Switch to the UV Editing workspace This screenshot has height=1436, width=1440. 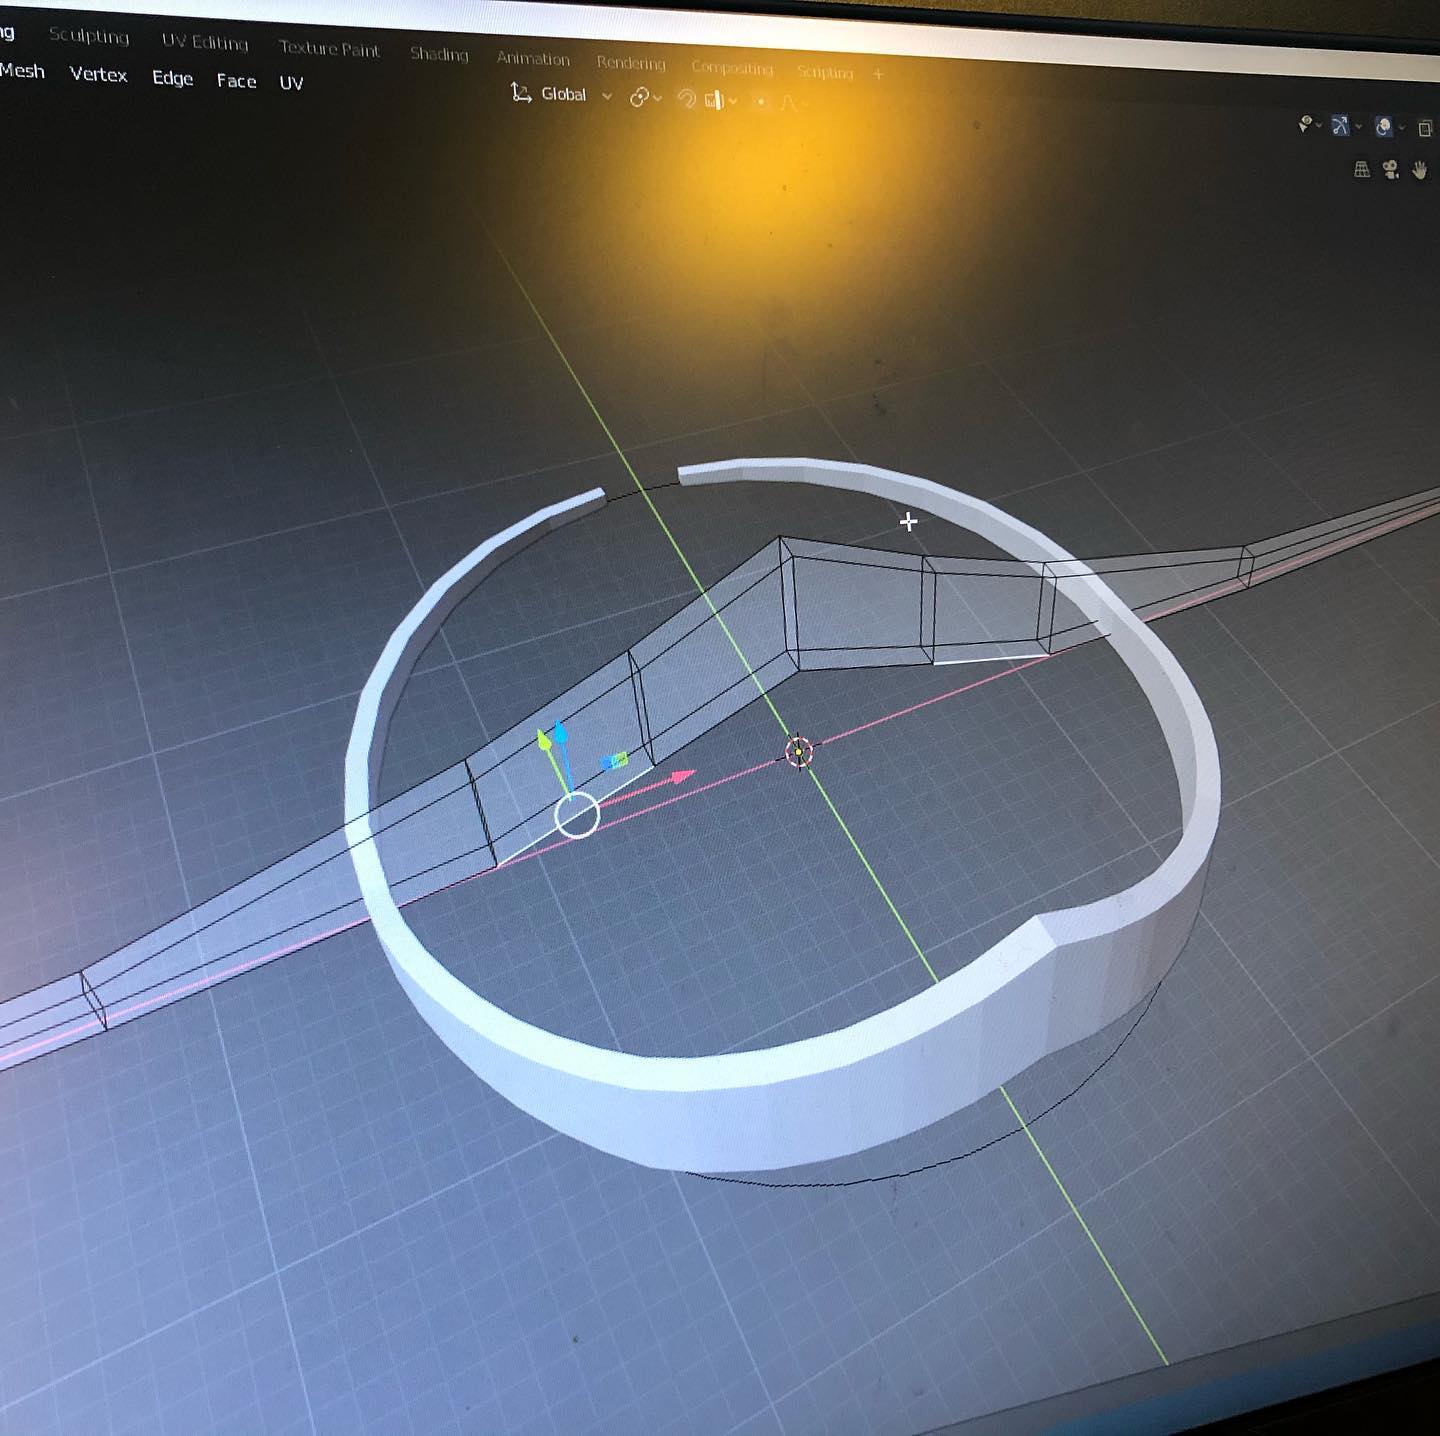(x=205, y=42)
